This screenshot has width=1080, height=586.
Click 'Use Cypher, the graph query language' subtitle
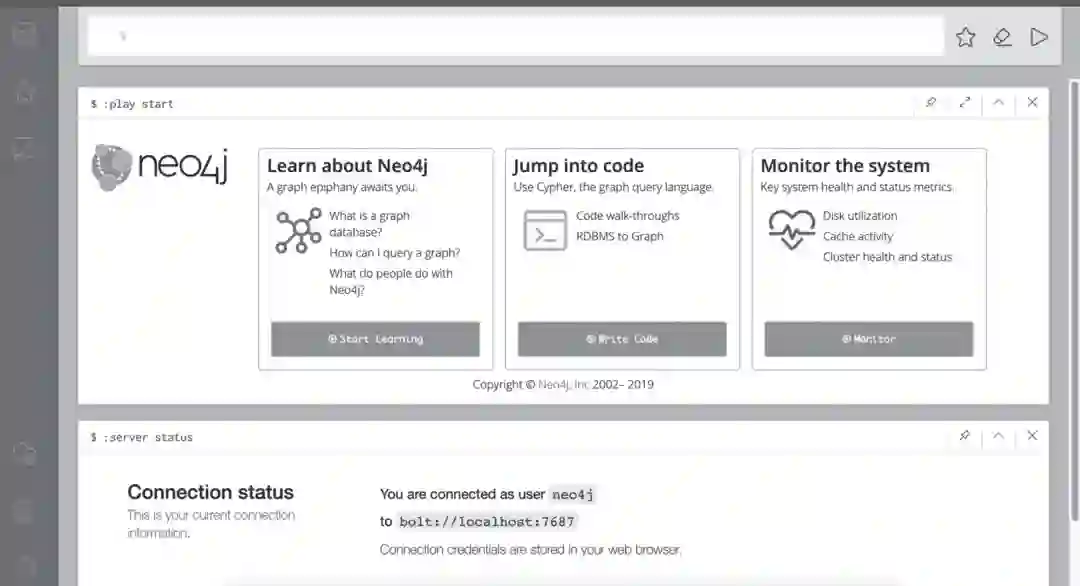tap(614, 187)
